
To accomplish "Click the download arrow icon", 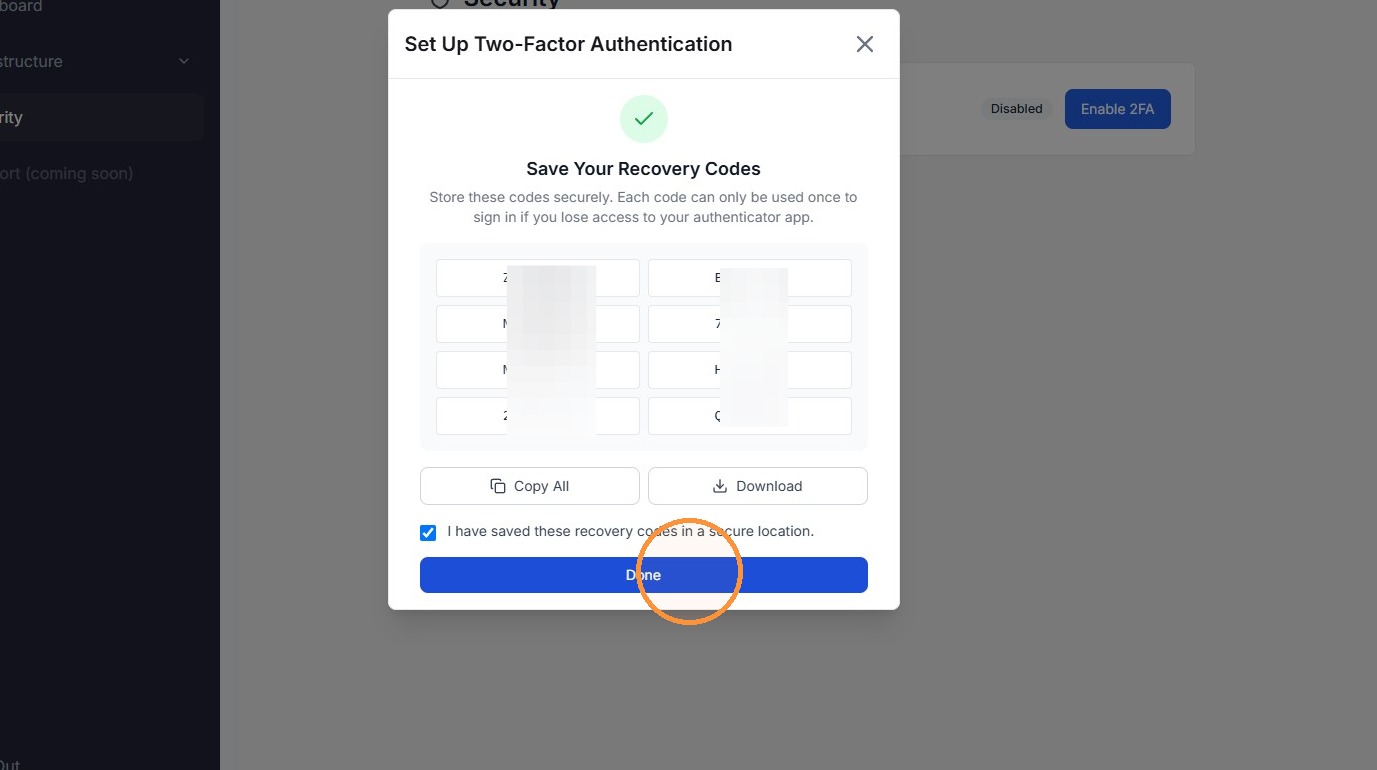I will point(720,486).
